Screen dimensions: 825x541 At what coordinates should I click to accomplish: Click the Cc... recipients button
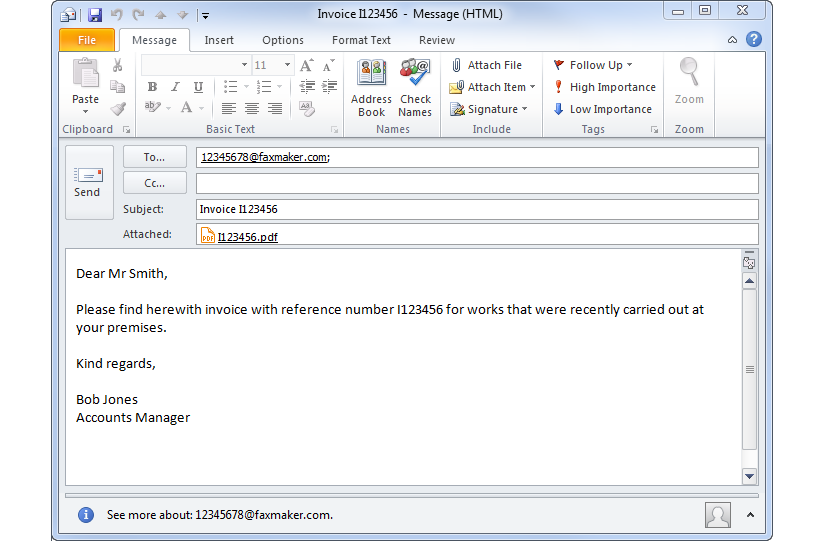tap(155, 183)
